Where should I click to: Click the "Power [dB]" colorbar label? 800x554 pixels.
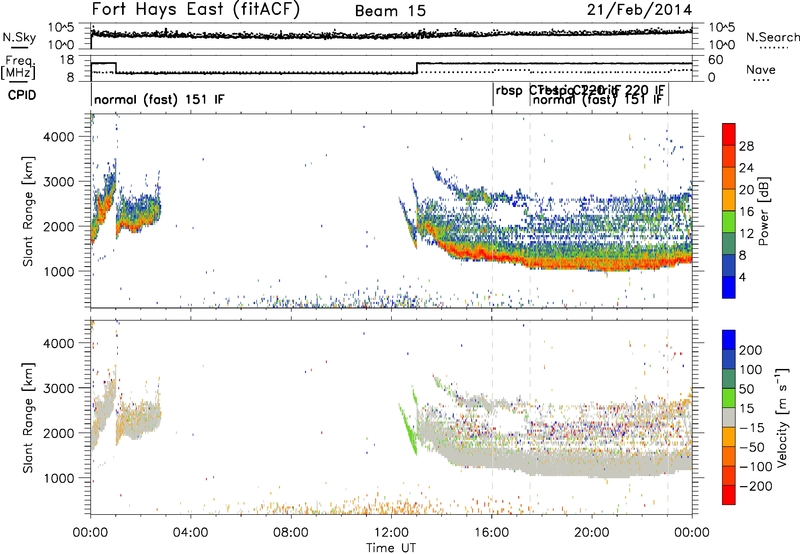pos(764,211)
